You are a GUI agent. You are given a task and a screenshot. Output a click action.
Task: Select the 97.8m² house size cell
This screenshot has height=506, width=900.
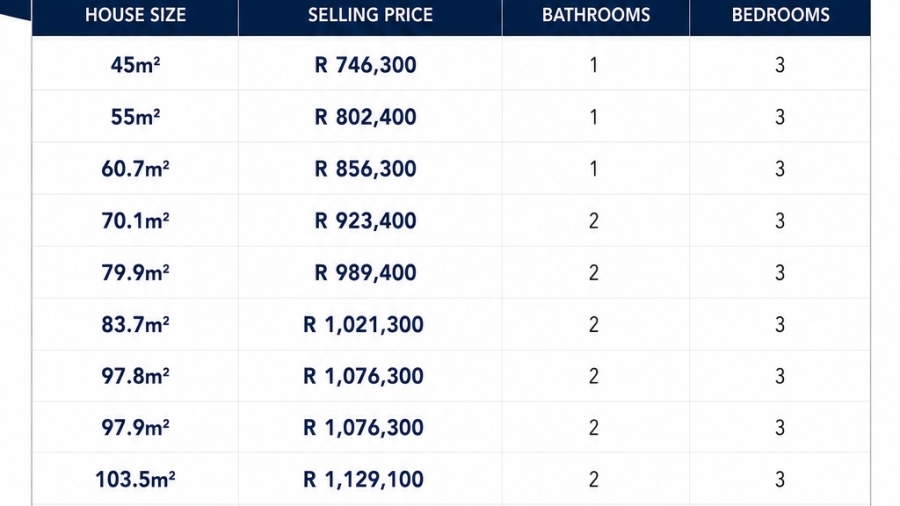(135, 376)
